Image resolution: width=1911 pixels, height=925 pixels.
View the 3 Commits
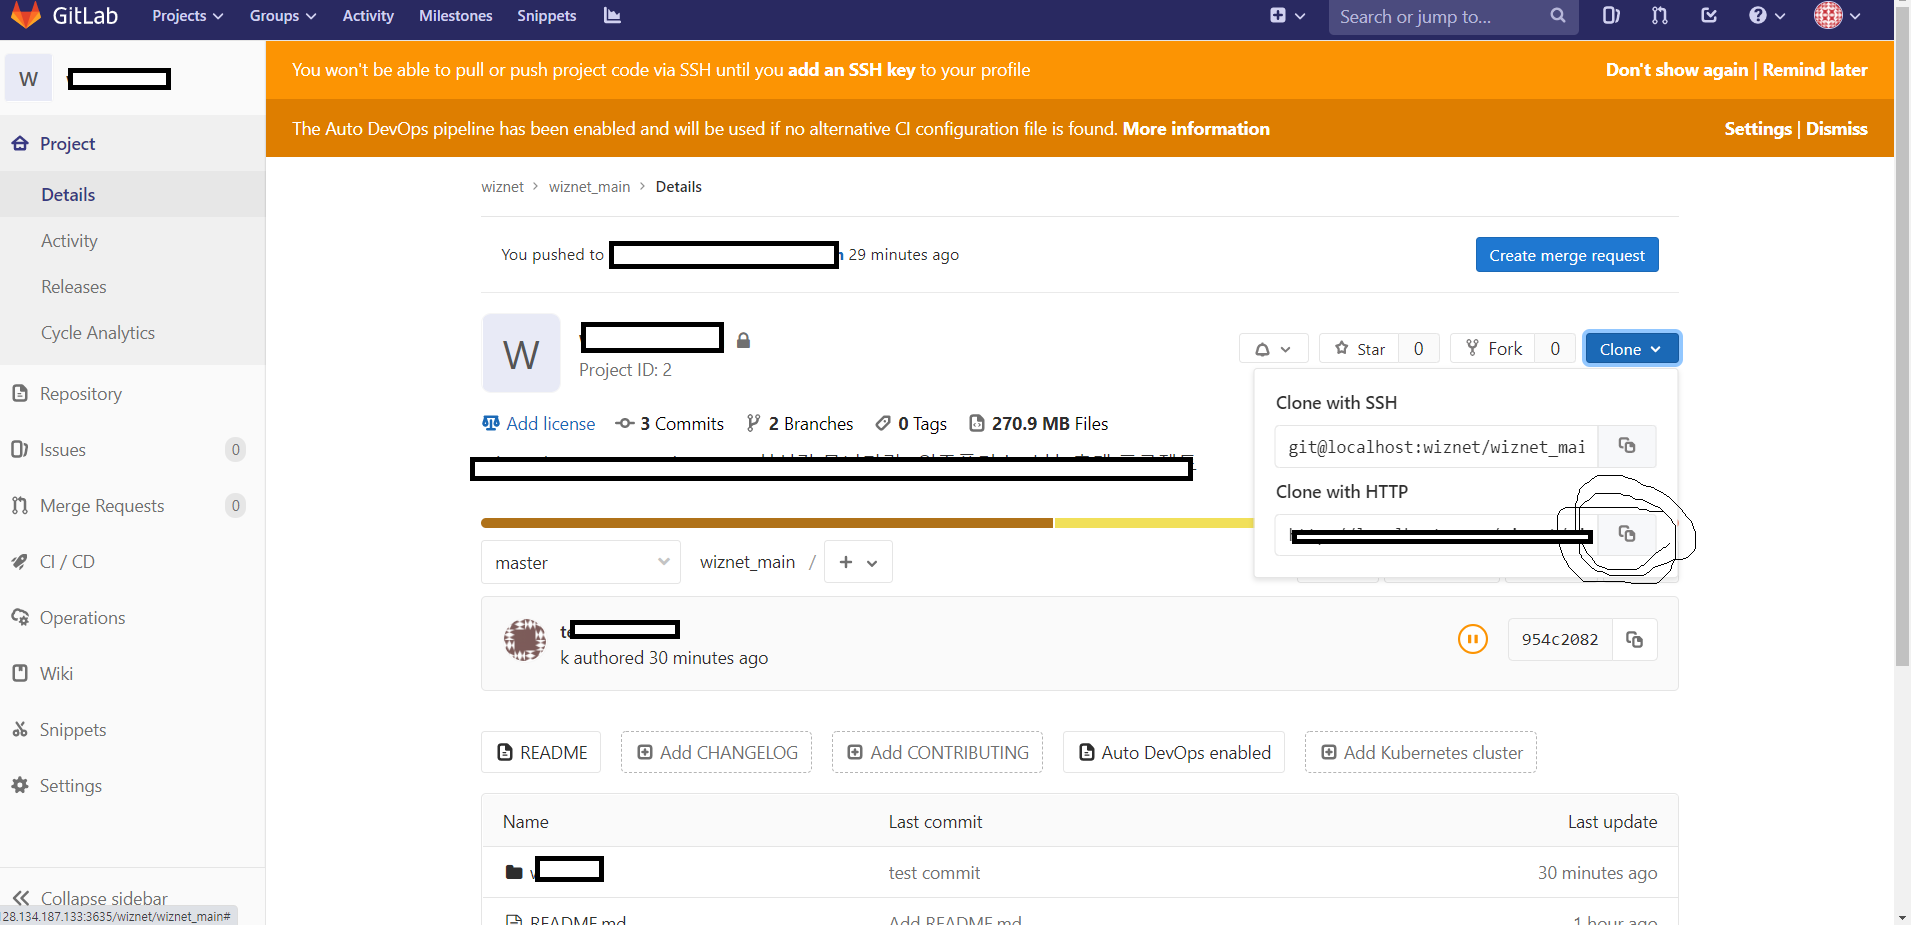coord(670,424)
